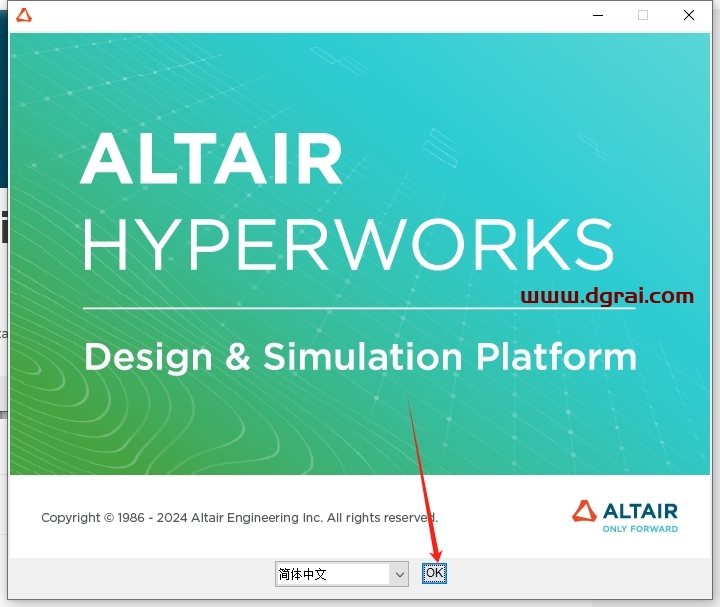Click the Design & Simulation Platform text

tap(360, 357)
